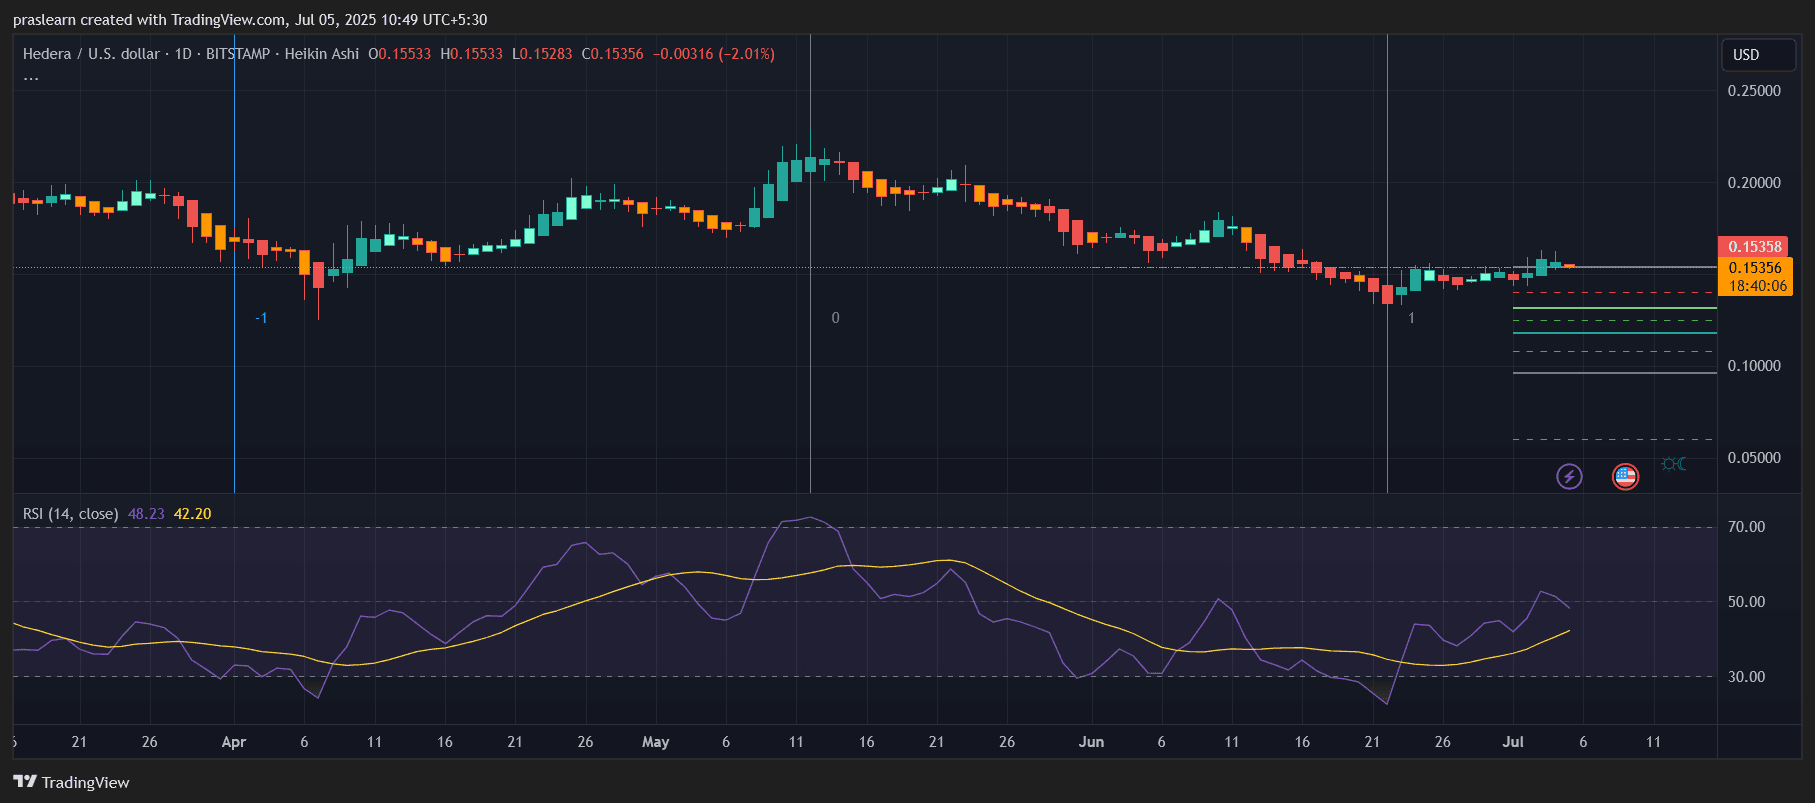Select the solid gray horizontal level line
Image resolution: width=1815 pixels, height=803 pixels.
[1614, 373]
